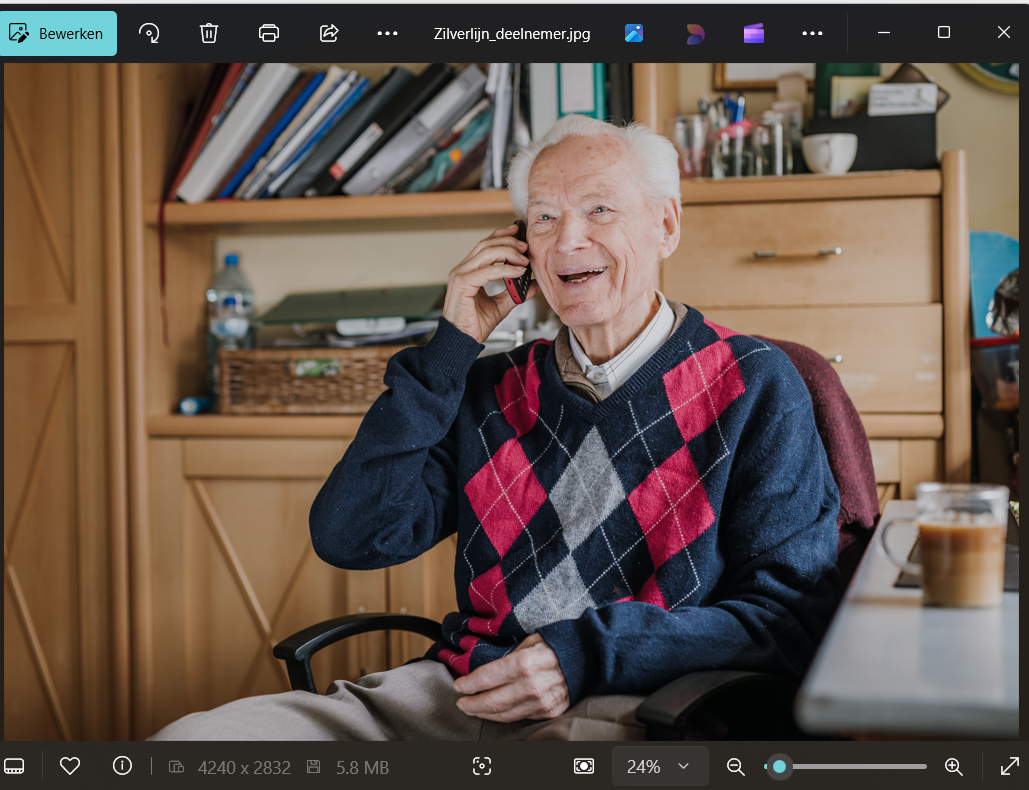Click the Zilverlijn_deelnemer.jpg file name

pyautogui.click(x=512, y=33)
